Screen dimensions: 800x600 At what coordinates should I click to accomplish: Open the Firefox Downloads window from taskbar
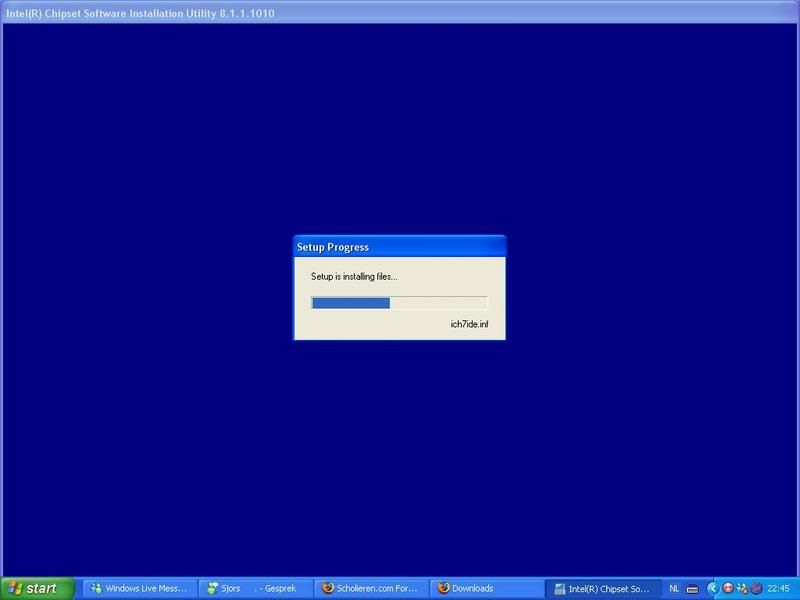487,588
